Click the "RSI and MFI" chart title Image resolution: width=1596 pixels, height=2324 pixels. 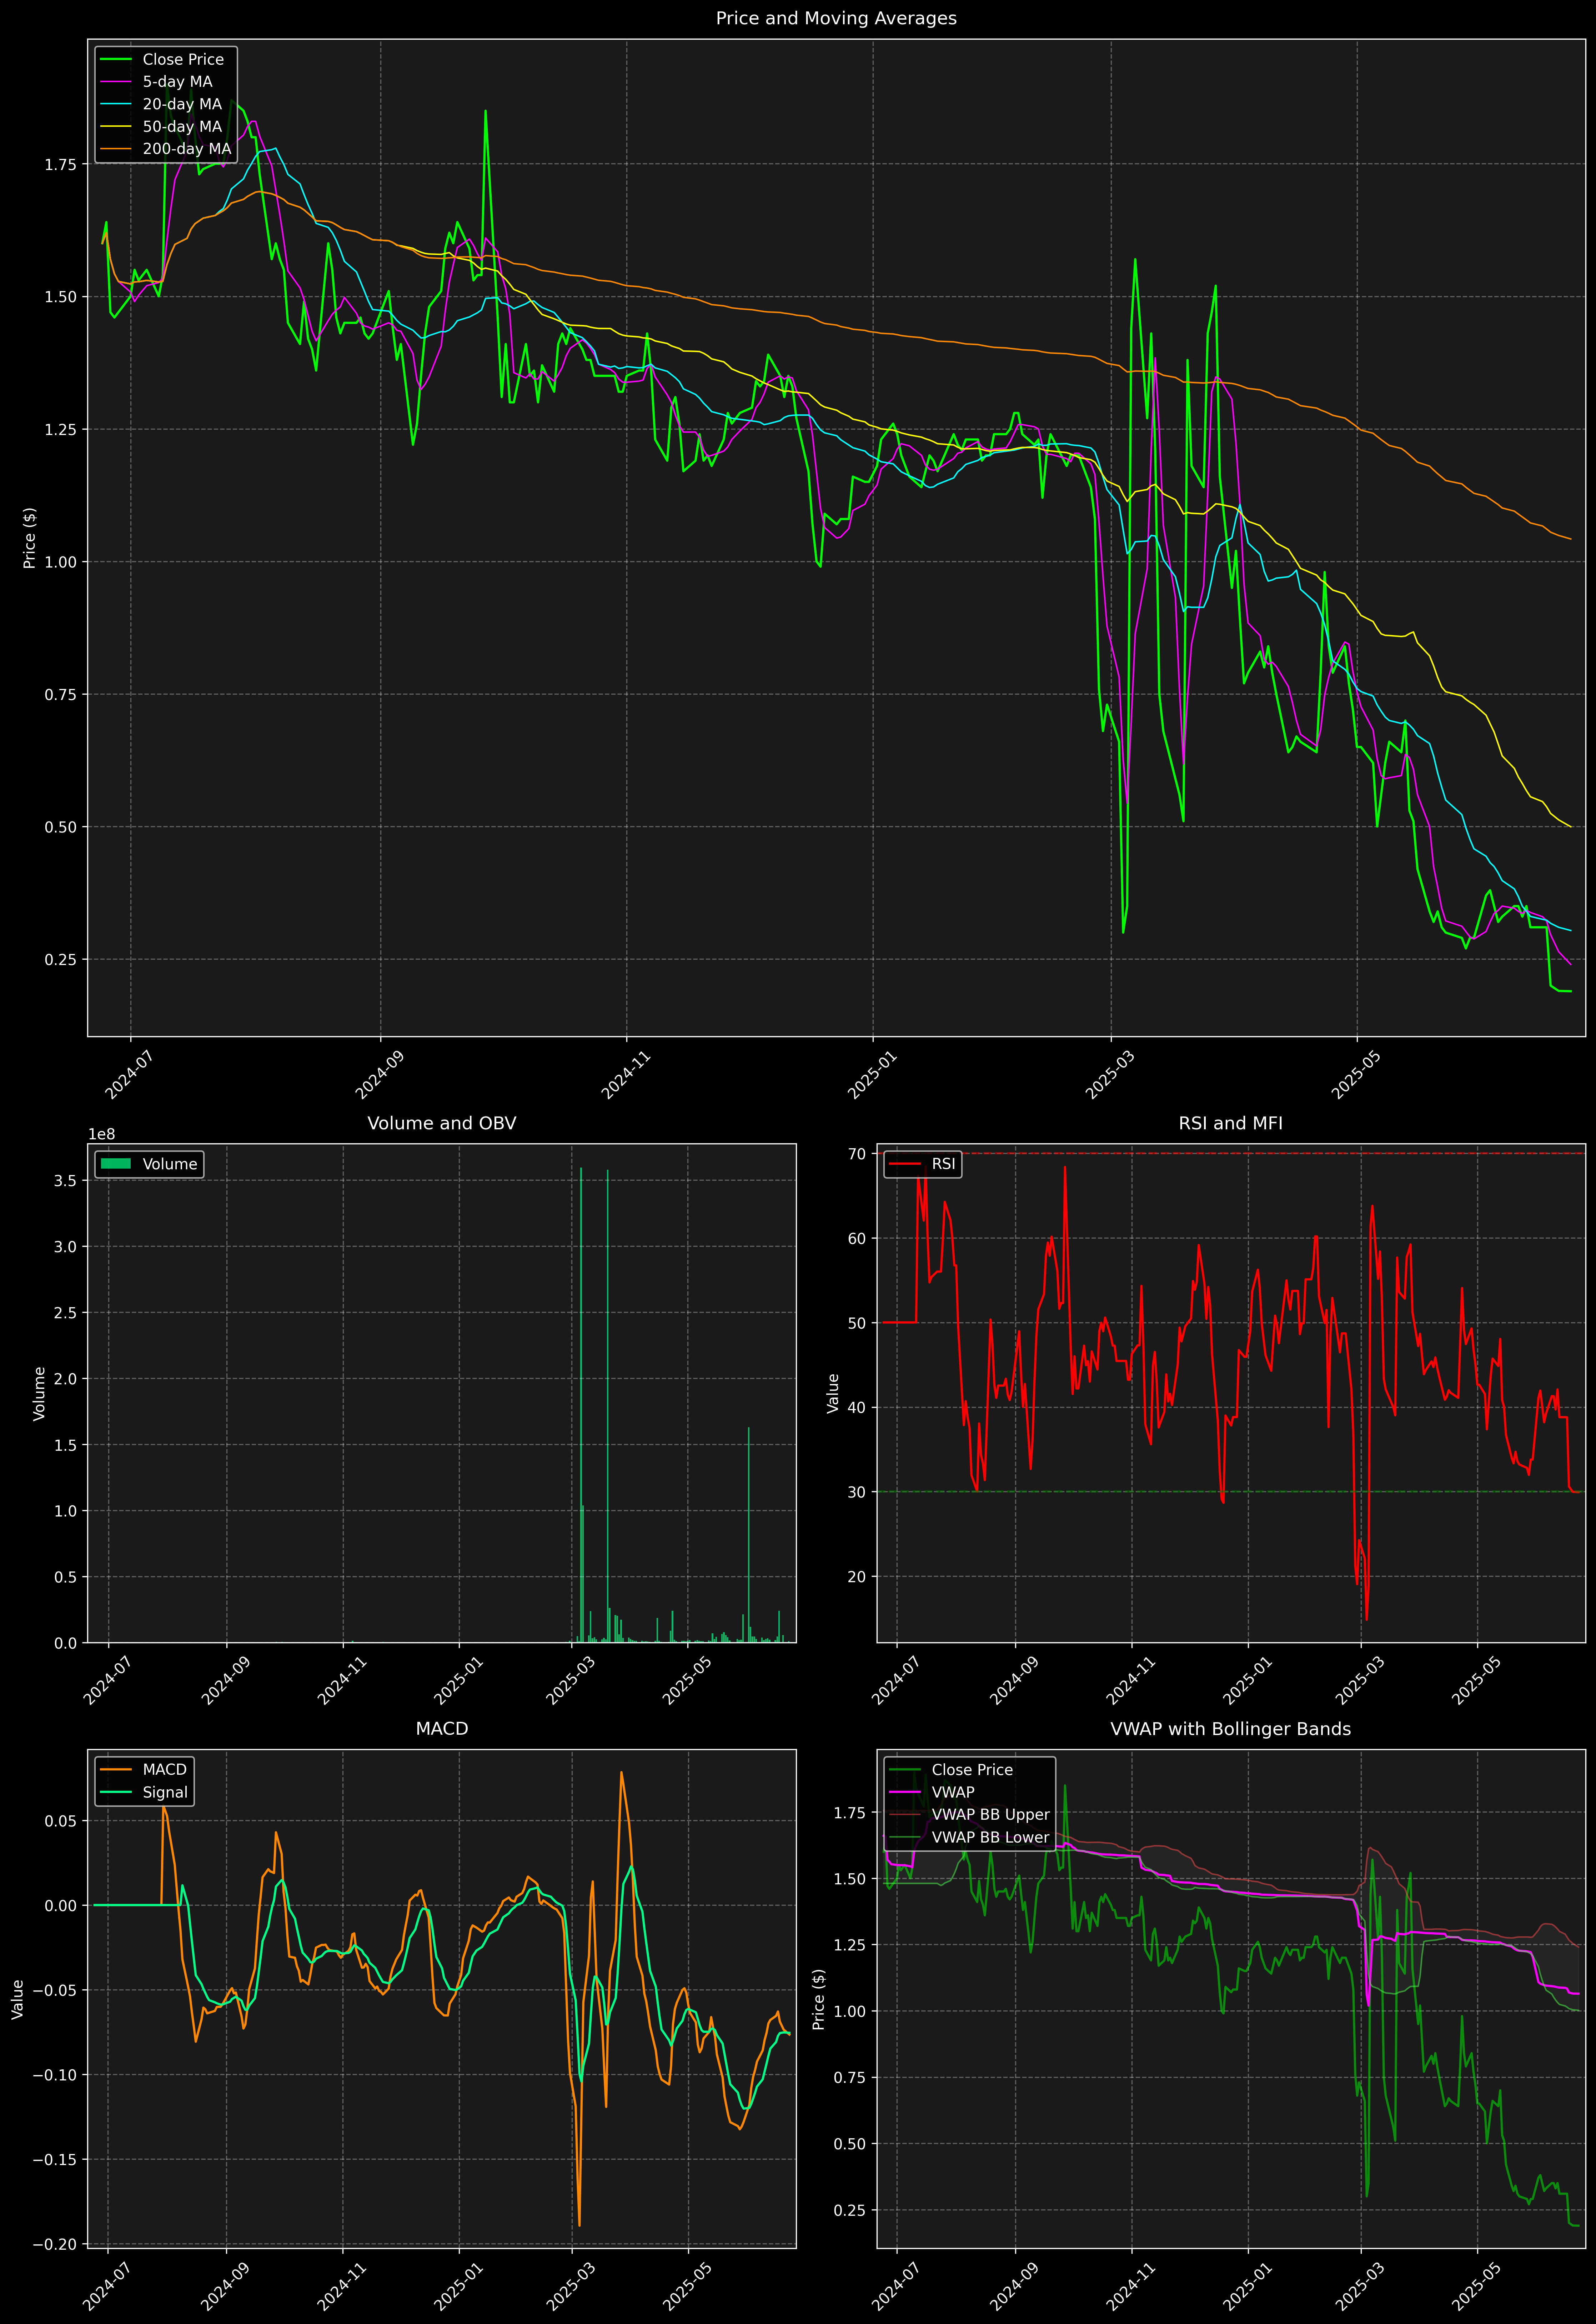point(1231,1123)
